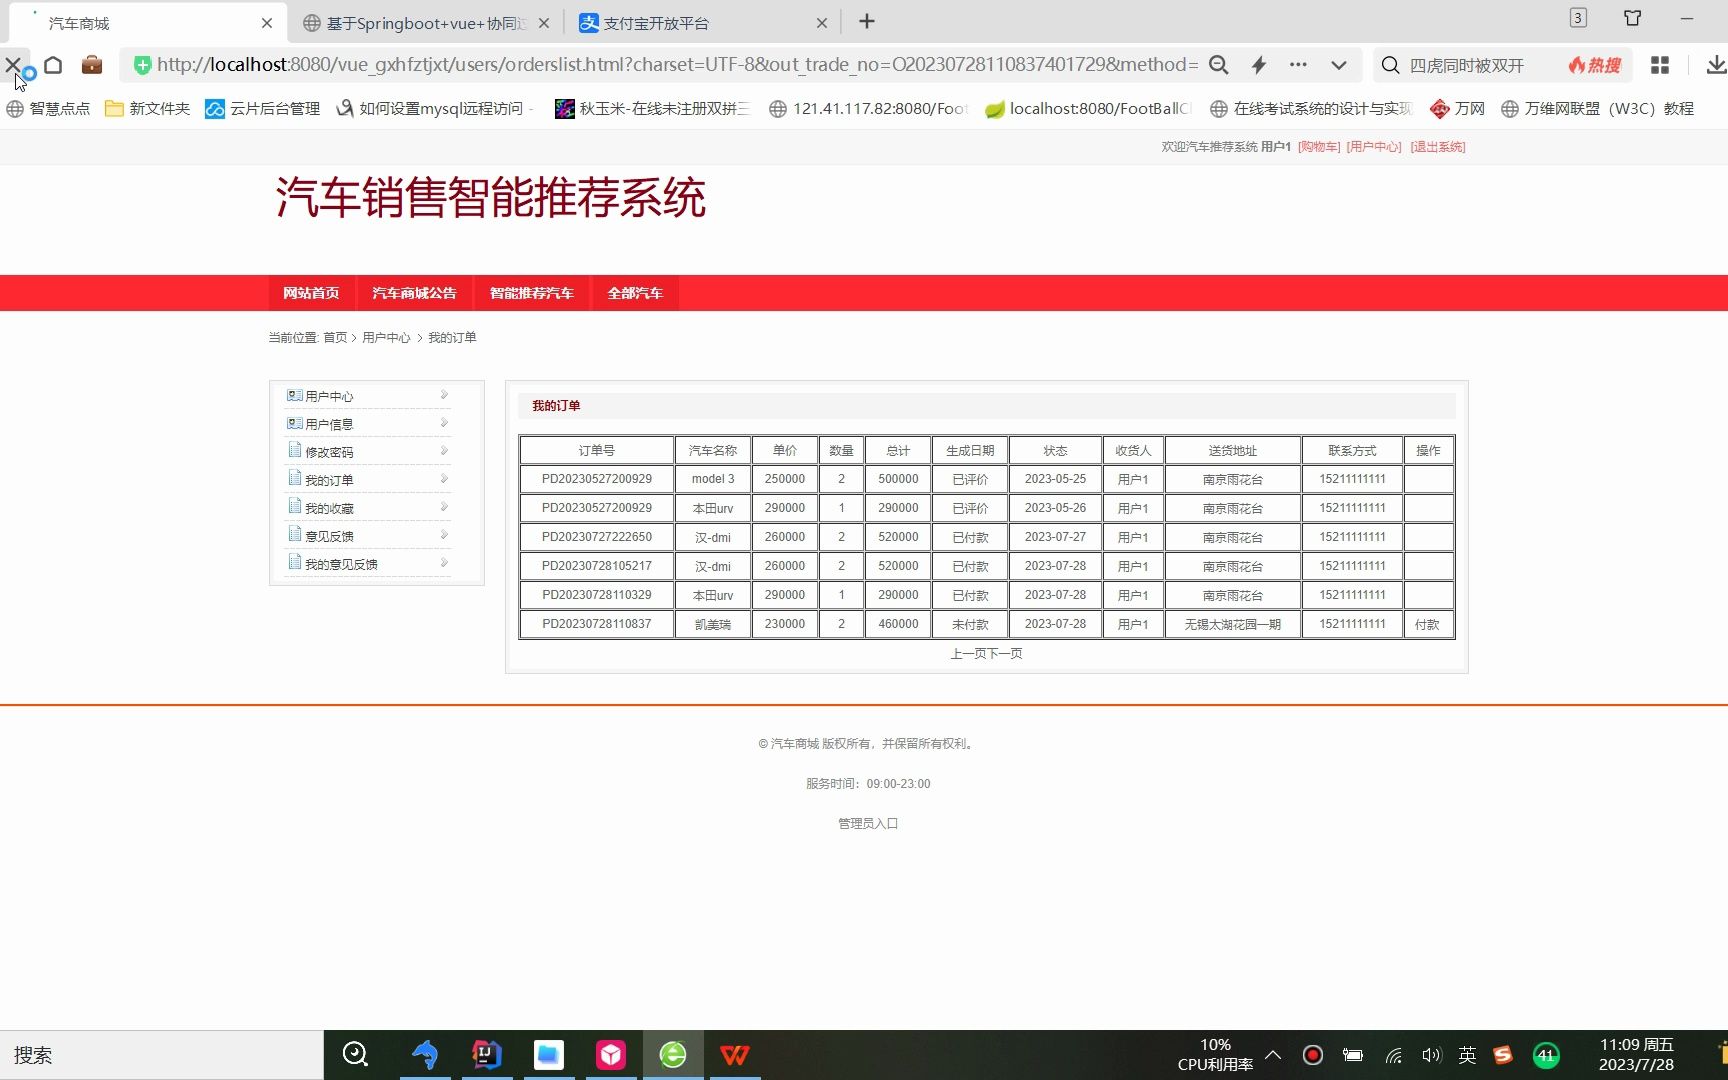Open 智能推荐汽车 navigation menu item
The height and width of the screenshot is (1080, 1728).
coord(531,293)
